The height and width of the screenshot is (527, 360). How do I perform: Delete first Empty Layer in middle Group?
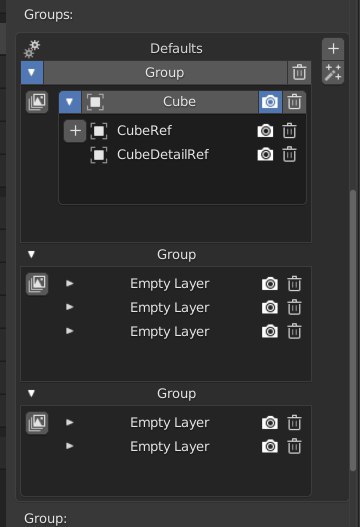pyautogui.click(x=294, y=284)
